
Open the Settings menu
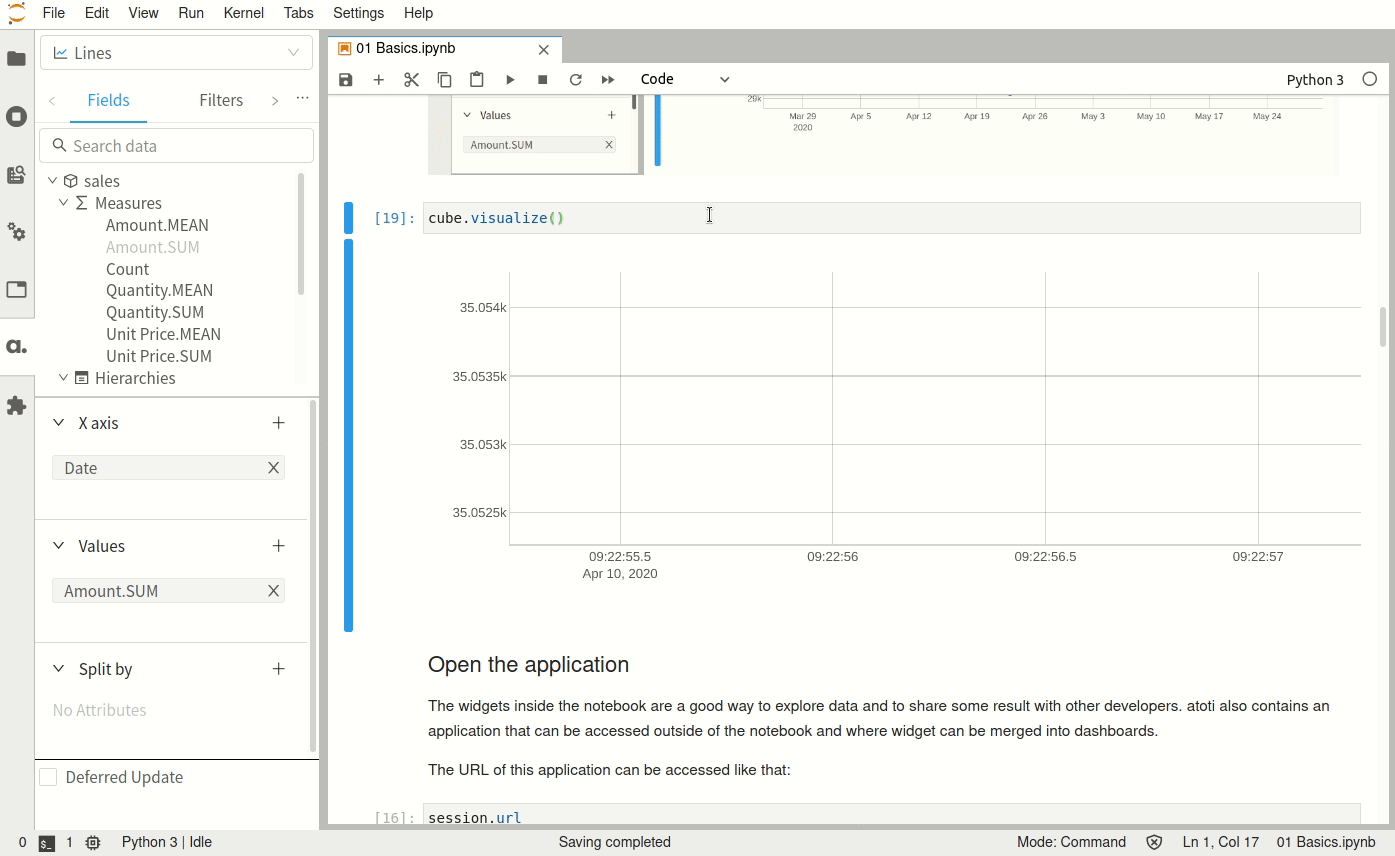359,13
